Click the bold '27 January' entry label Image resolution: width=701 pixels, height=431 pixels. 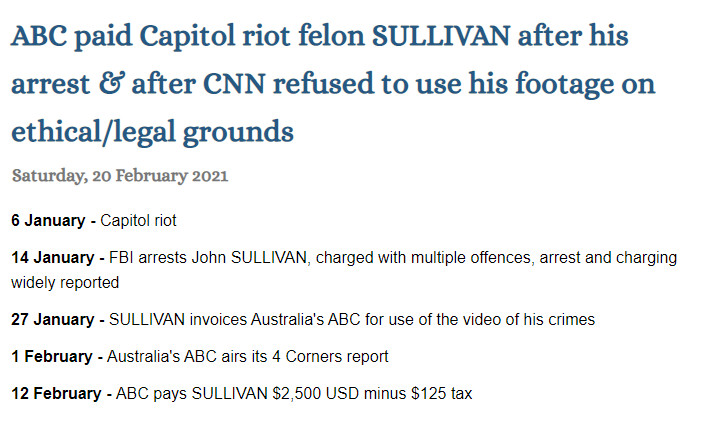[53, 319]
